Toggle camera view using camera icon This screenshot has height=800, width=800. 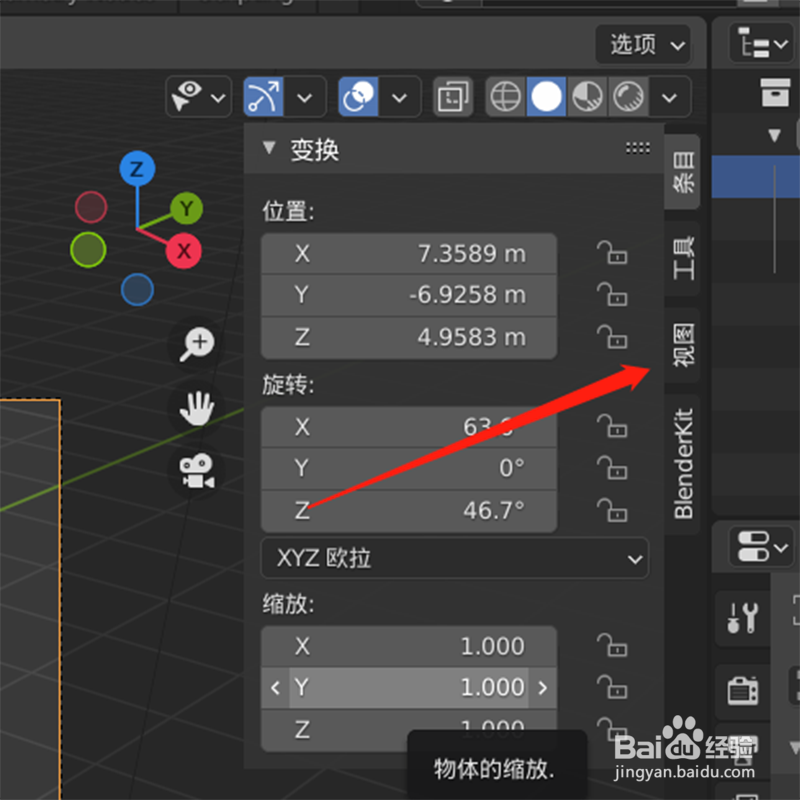coord(196,472)
